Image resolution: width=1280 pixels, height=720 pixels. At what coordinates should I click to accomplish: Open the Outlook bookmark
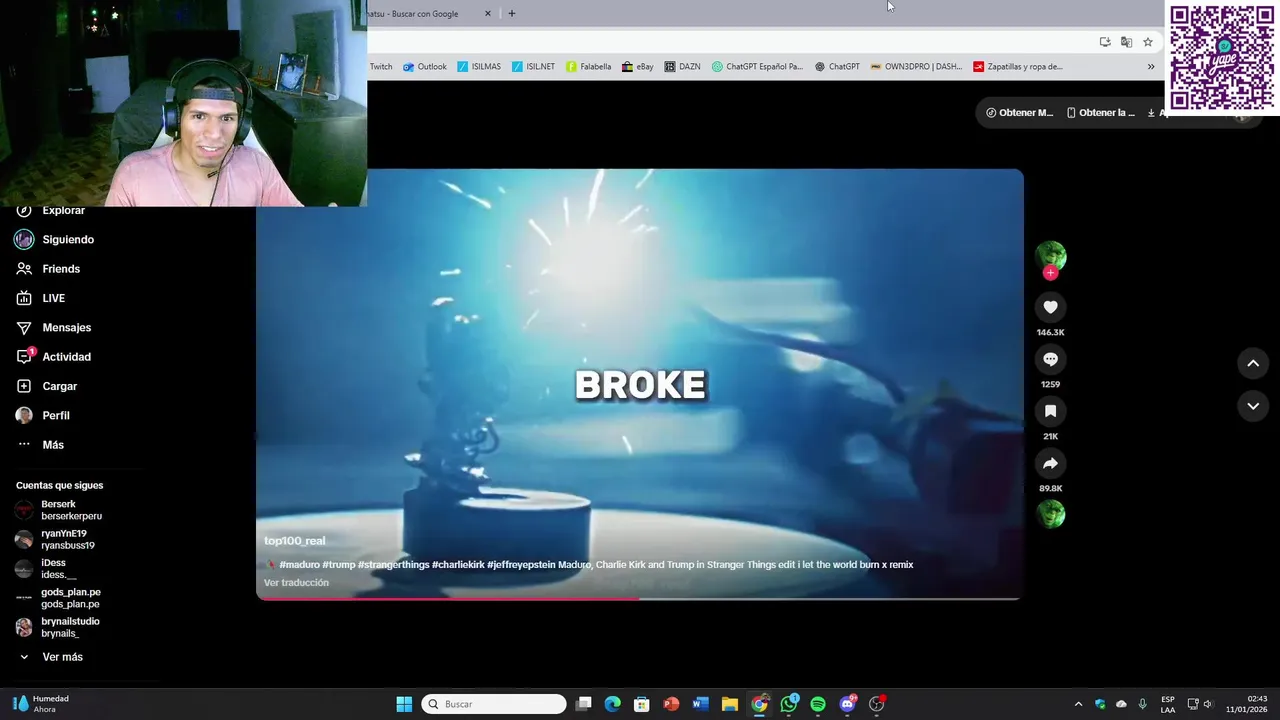click(x=425, y=67)
